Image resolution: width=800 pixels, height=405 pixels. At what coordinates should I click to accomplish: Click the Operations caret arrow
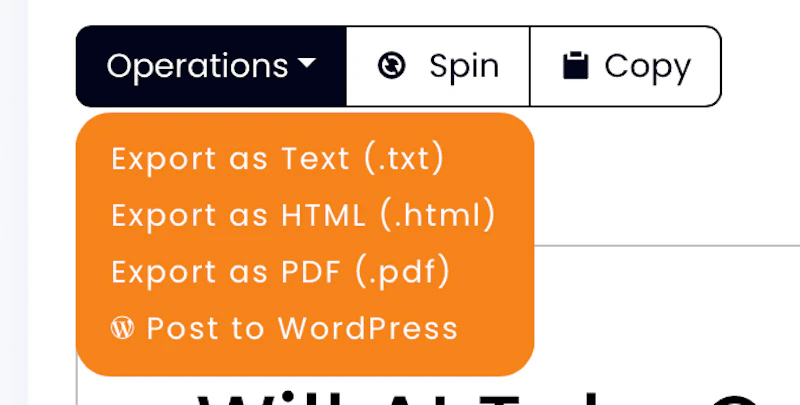[306, 65]
